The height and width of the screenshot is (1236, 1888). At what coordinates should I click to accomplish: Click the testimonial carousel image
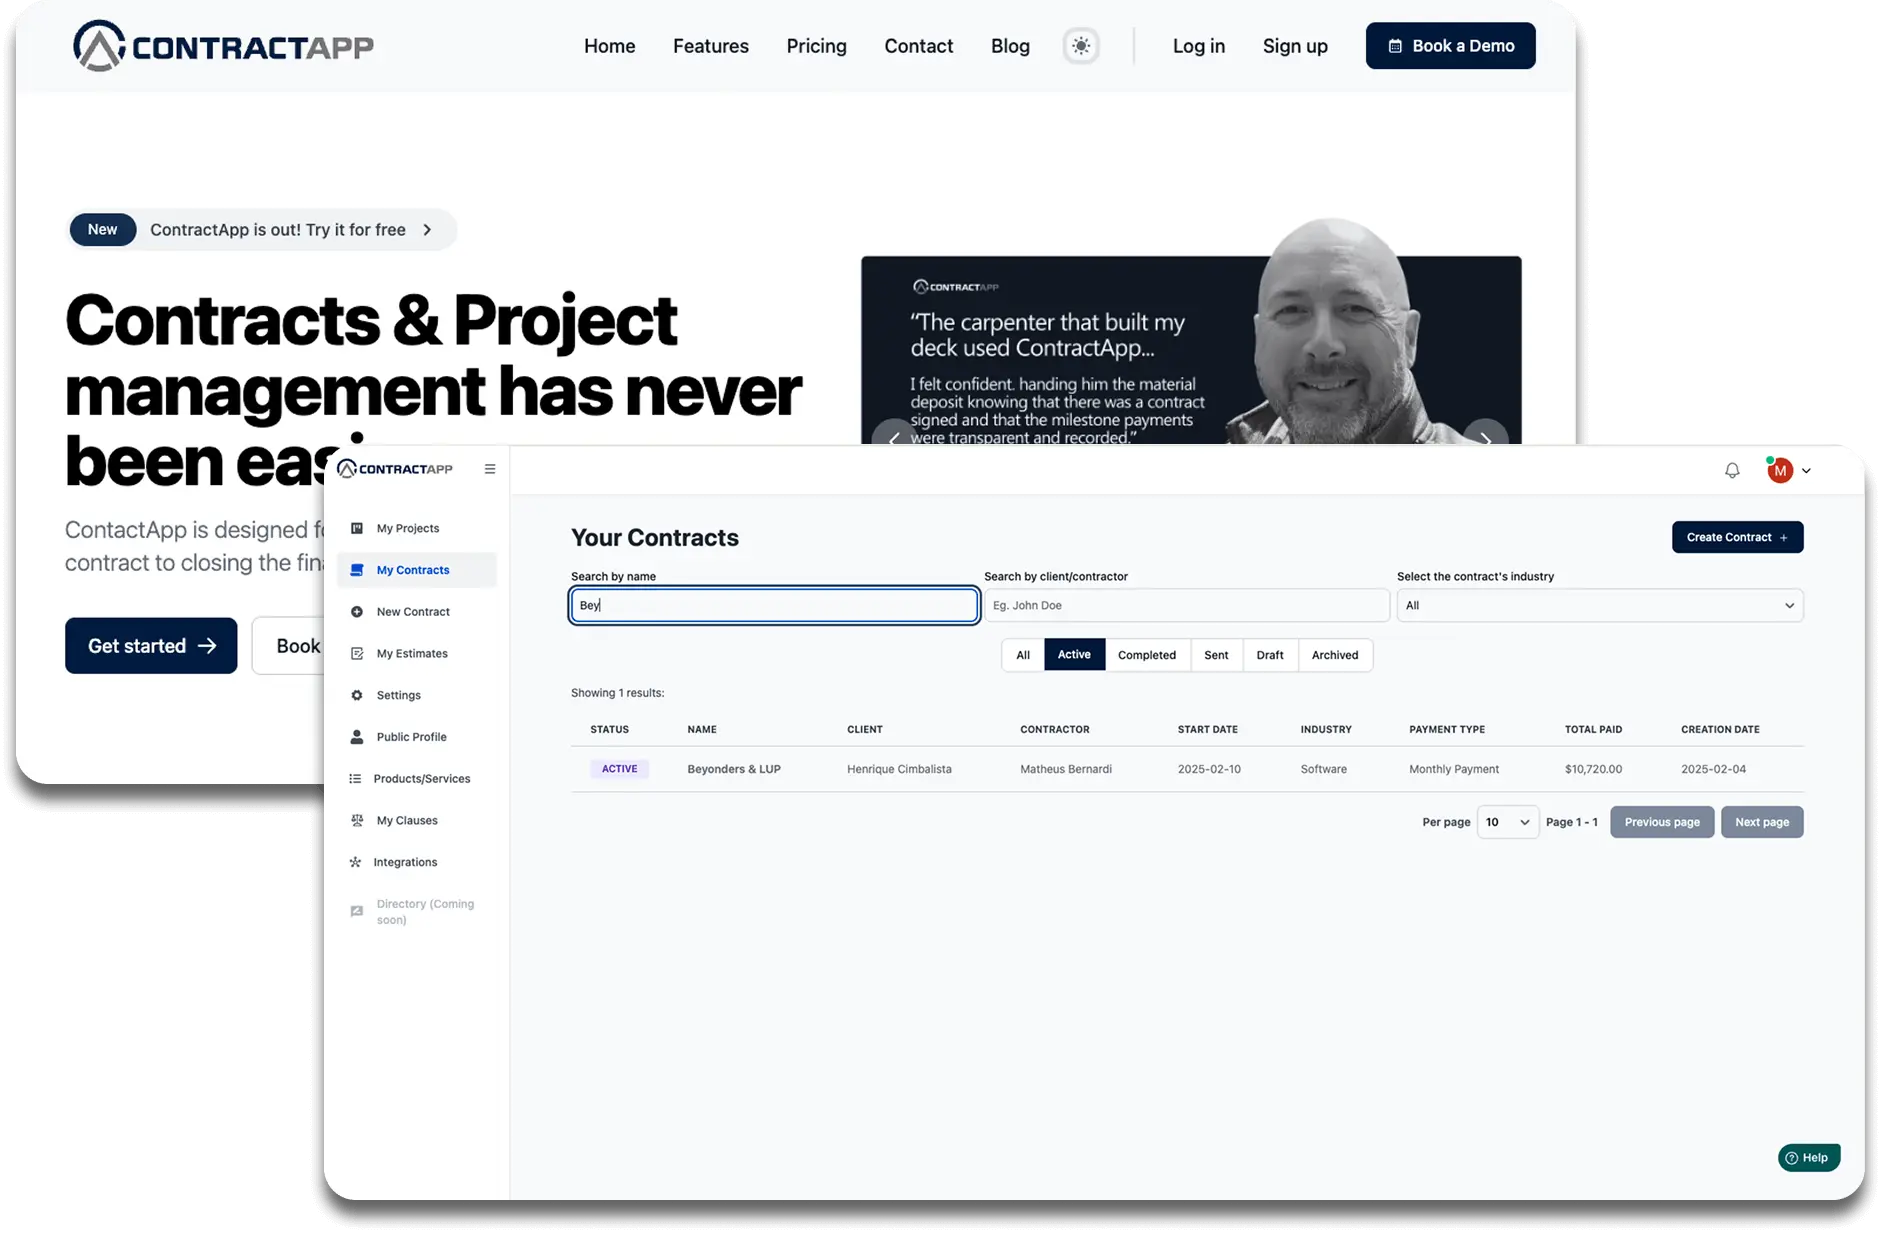[1191, 350]
